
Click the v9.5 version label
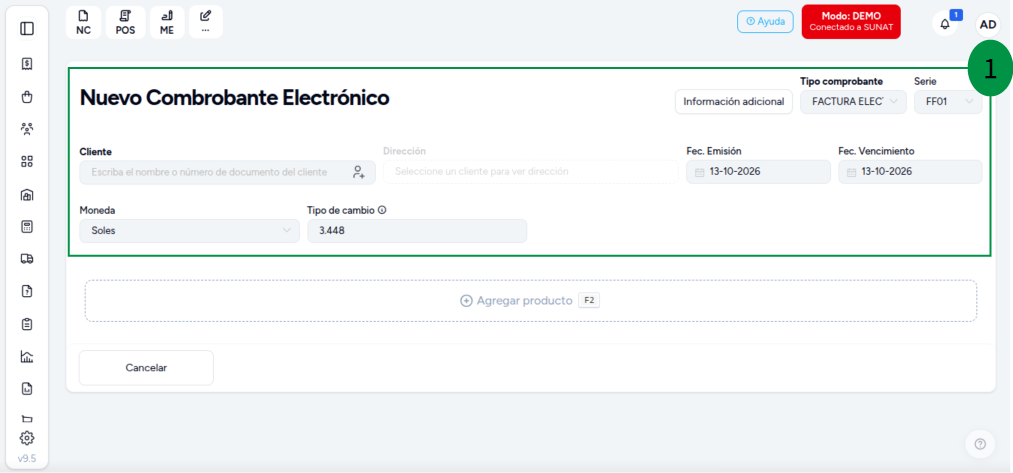tap(26, 458)
